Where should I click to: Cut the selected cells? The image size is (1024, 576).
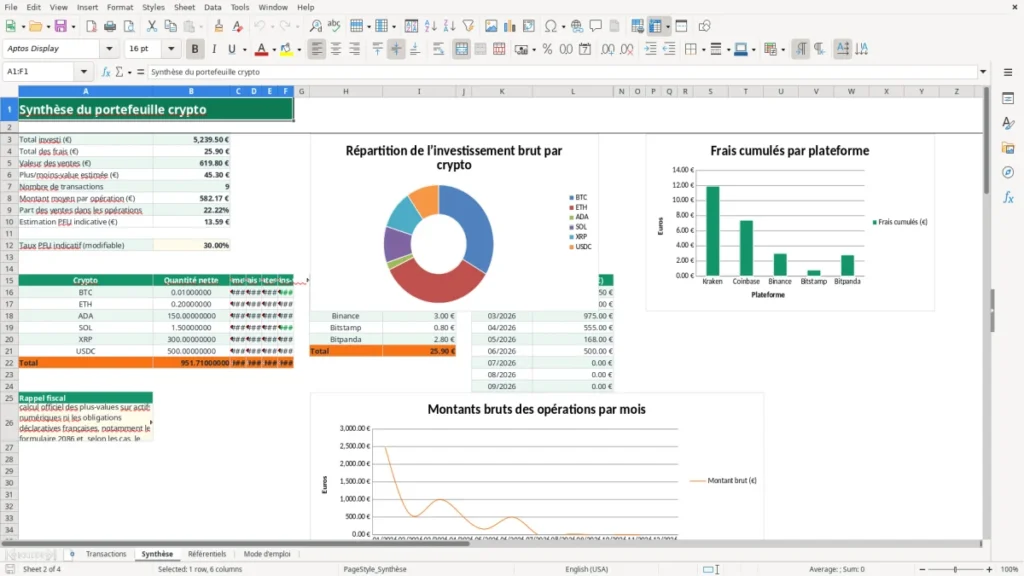(152, 26)
